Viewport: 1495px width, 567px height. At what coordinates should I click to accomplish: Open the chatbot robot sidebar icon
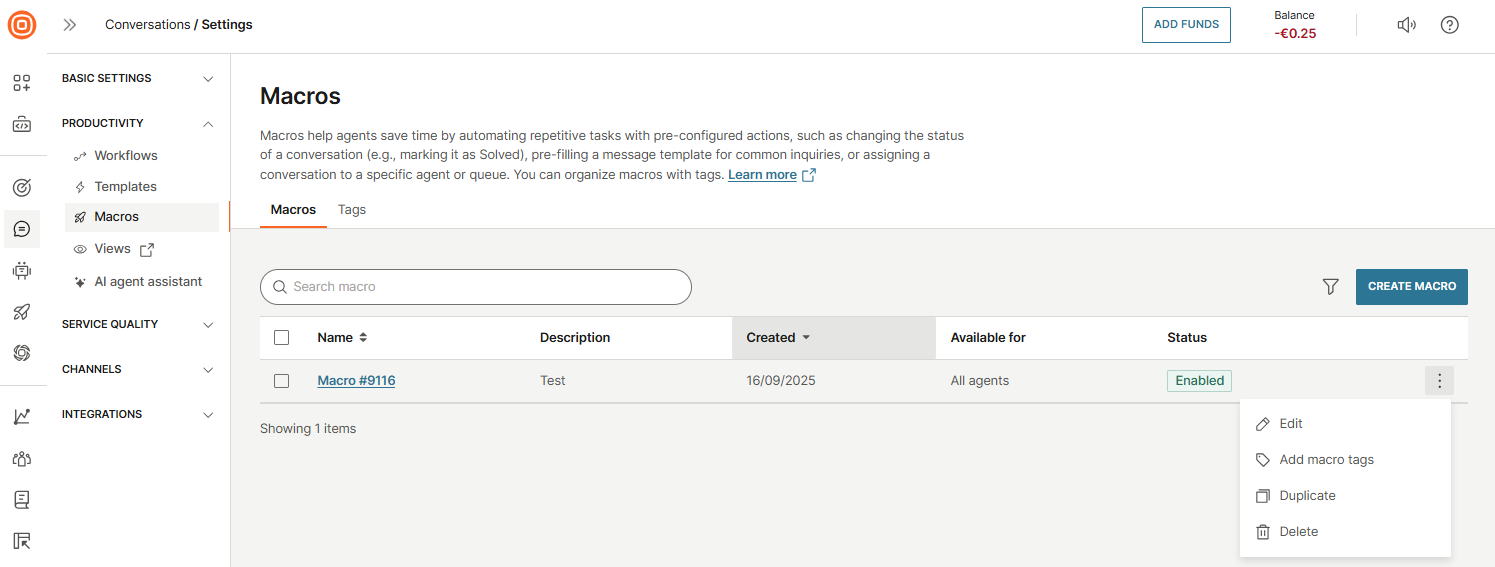[22, 270]
